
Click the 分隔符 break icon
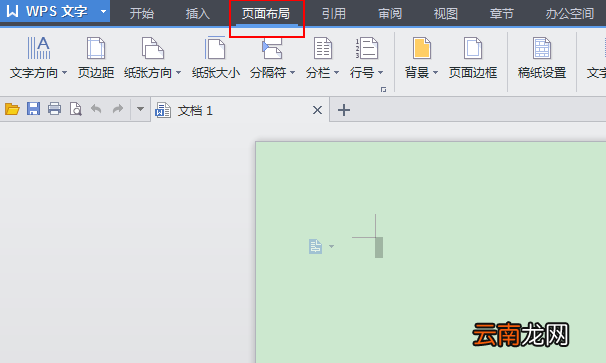point(272,48)
